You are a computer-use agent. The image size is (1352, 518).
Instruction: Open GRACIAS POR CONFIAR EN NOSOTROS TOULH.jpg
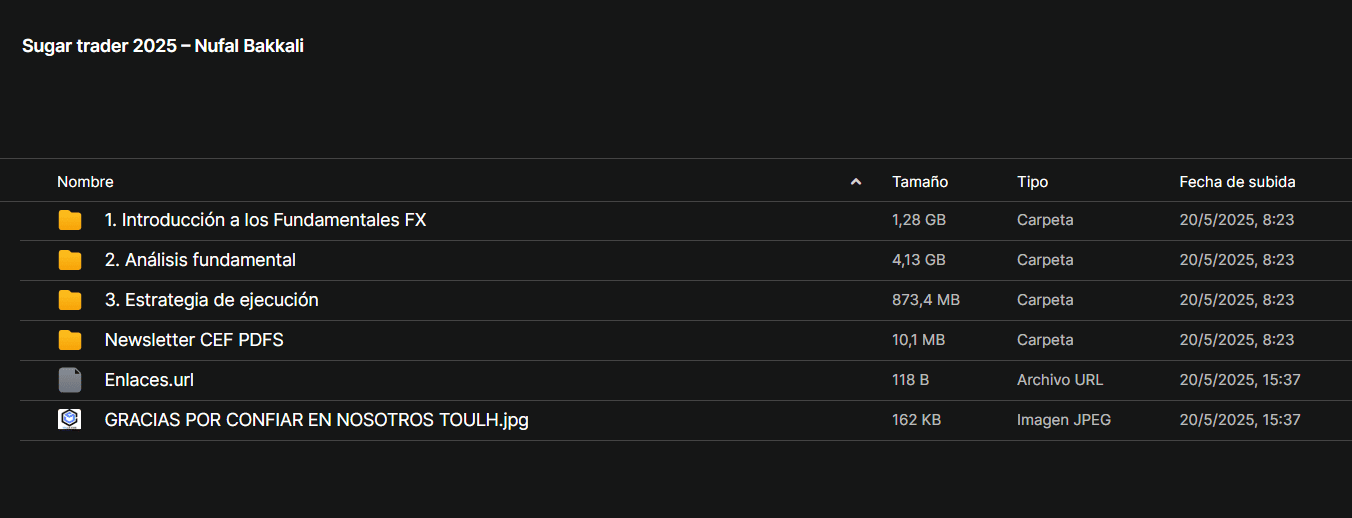316,420
